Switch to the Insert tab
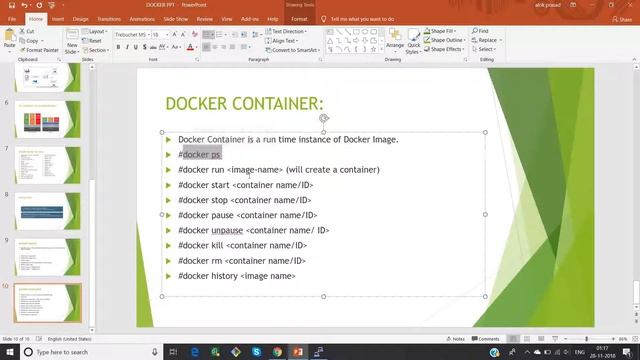Viewport: 640px width, 360px height. click(x=58, y=19)
